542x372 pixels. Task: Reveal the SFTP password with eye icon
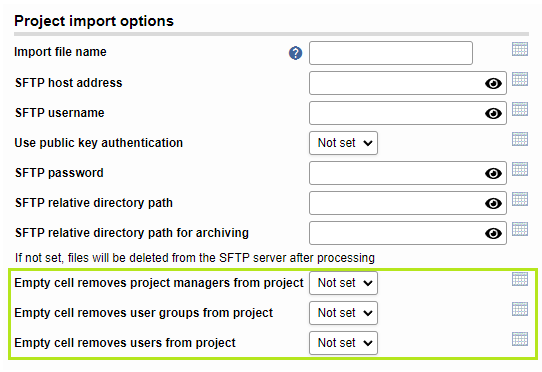click(493, 173)
